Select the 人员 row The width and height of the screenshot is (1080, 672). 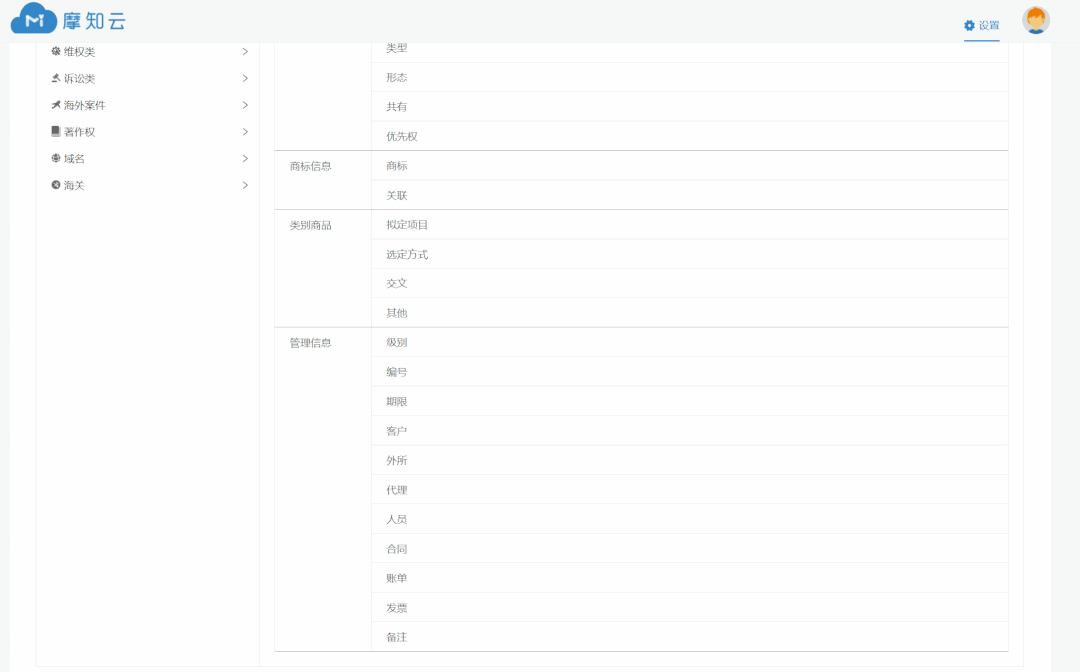point(689,519)
